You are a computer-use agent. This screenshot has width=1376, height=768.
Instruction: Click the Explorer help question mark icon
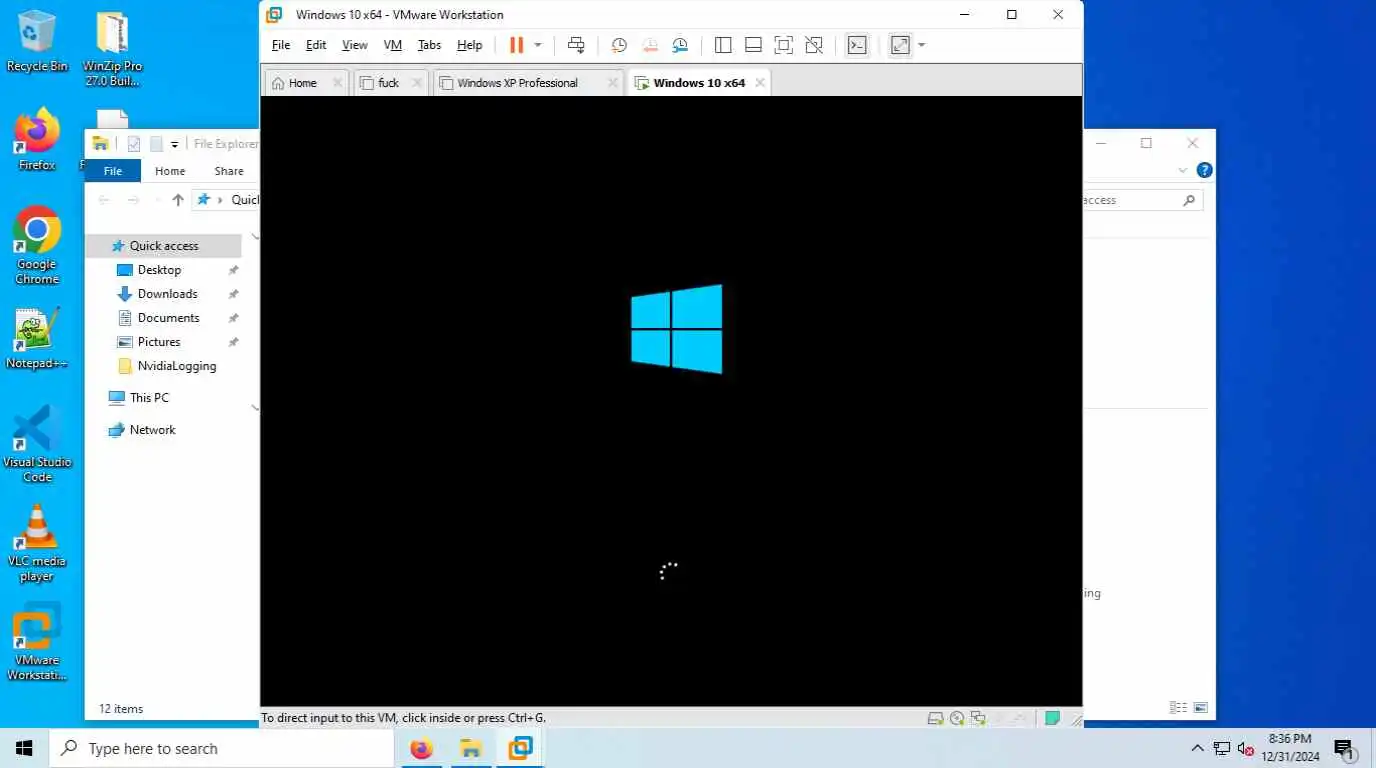point(1205,170)
